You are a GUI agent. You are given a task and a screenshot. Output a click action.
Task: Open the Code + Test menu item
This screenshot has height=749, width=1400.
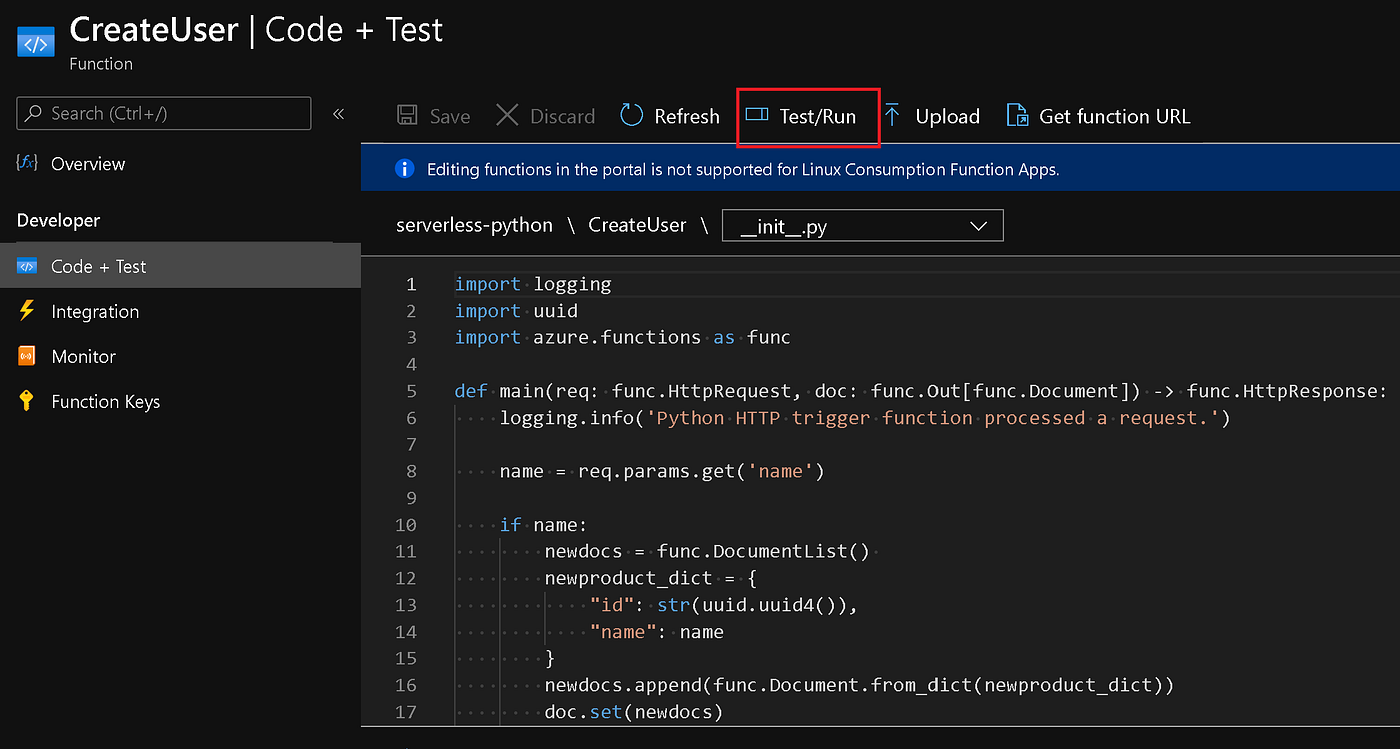(98, 267)
